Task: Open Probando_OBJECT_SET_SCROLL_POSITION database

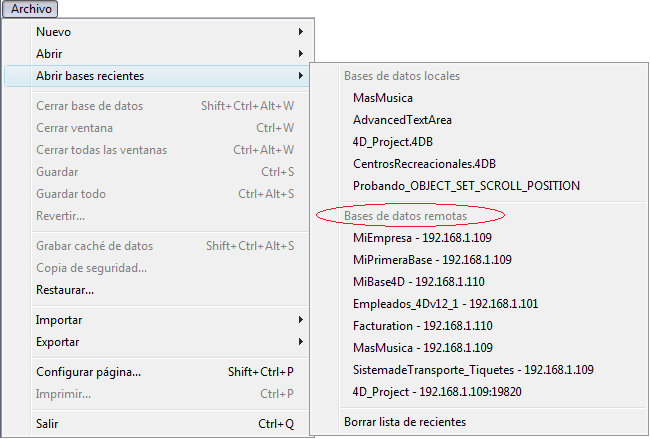Action: tap(466, 186)
